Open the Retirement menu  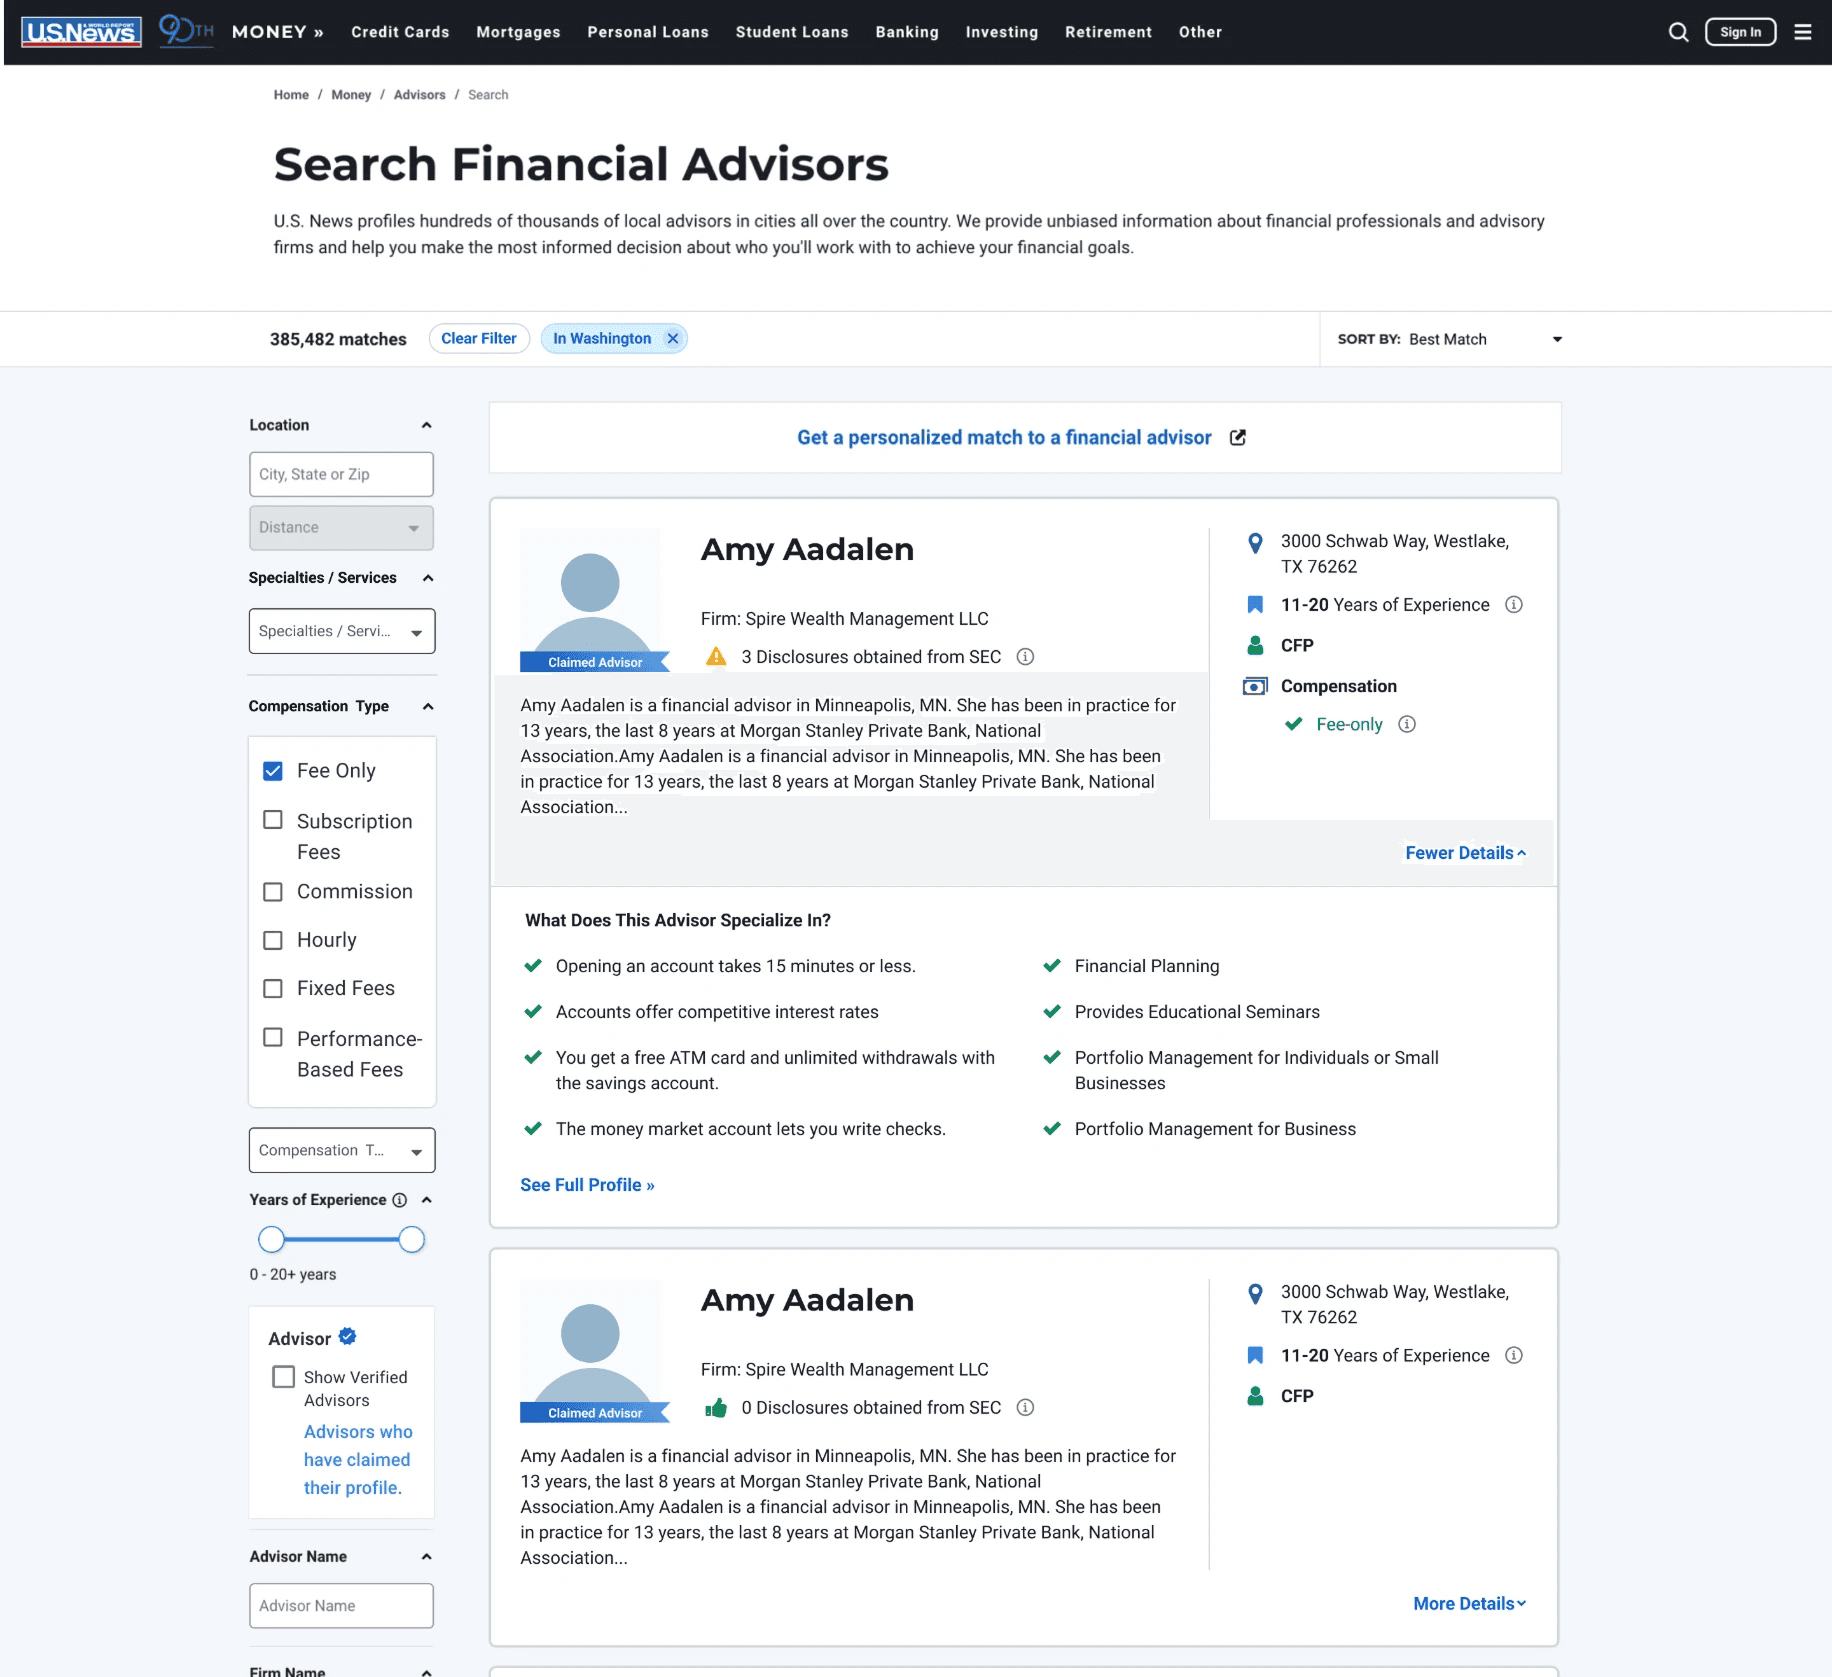[x=1108, y=32]
